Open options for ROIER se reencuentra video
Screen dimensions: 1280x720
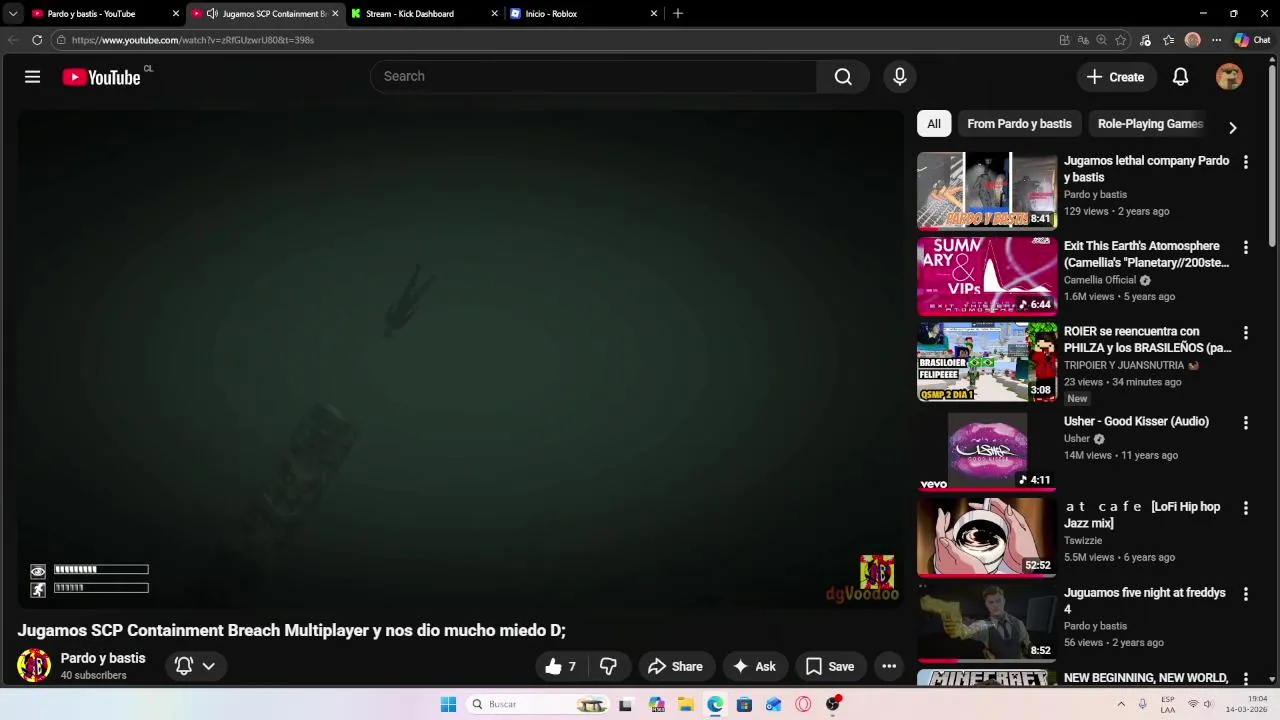(x=1245, y=332)
